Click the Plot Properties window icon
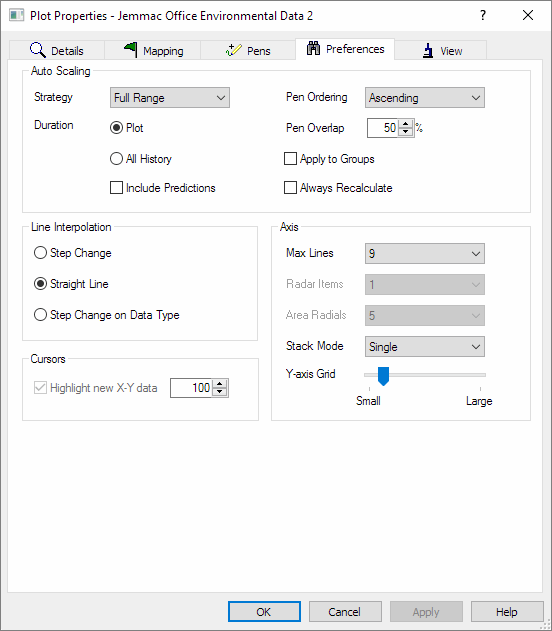This screenshot has width=552, height=631. click(x=16, y=15)
